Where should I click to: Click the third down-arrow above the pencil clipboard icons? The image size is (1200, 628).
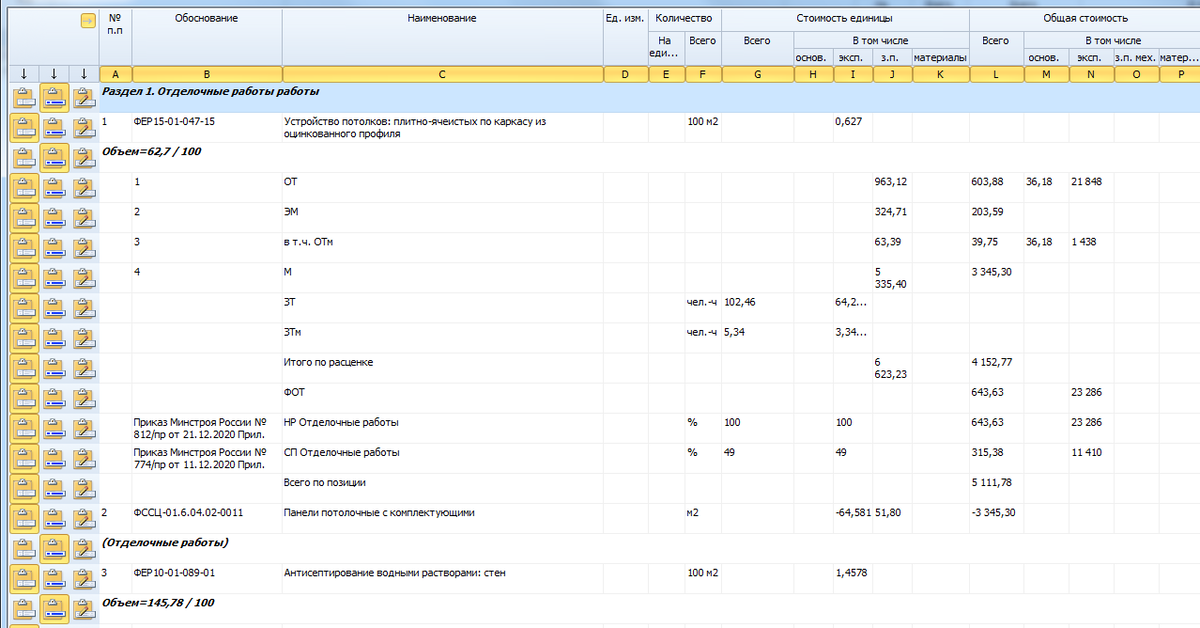[84, 74]
